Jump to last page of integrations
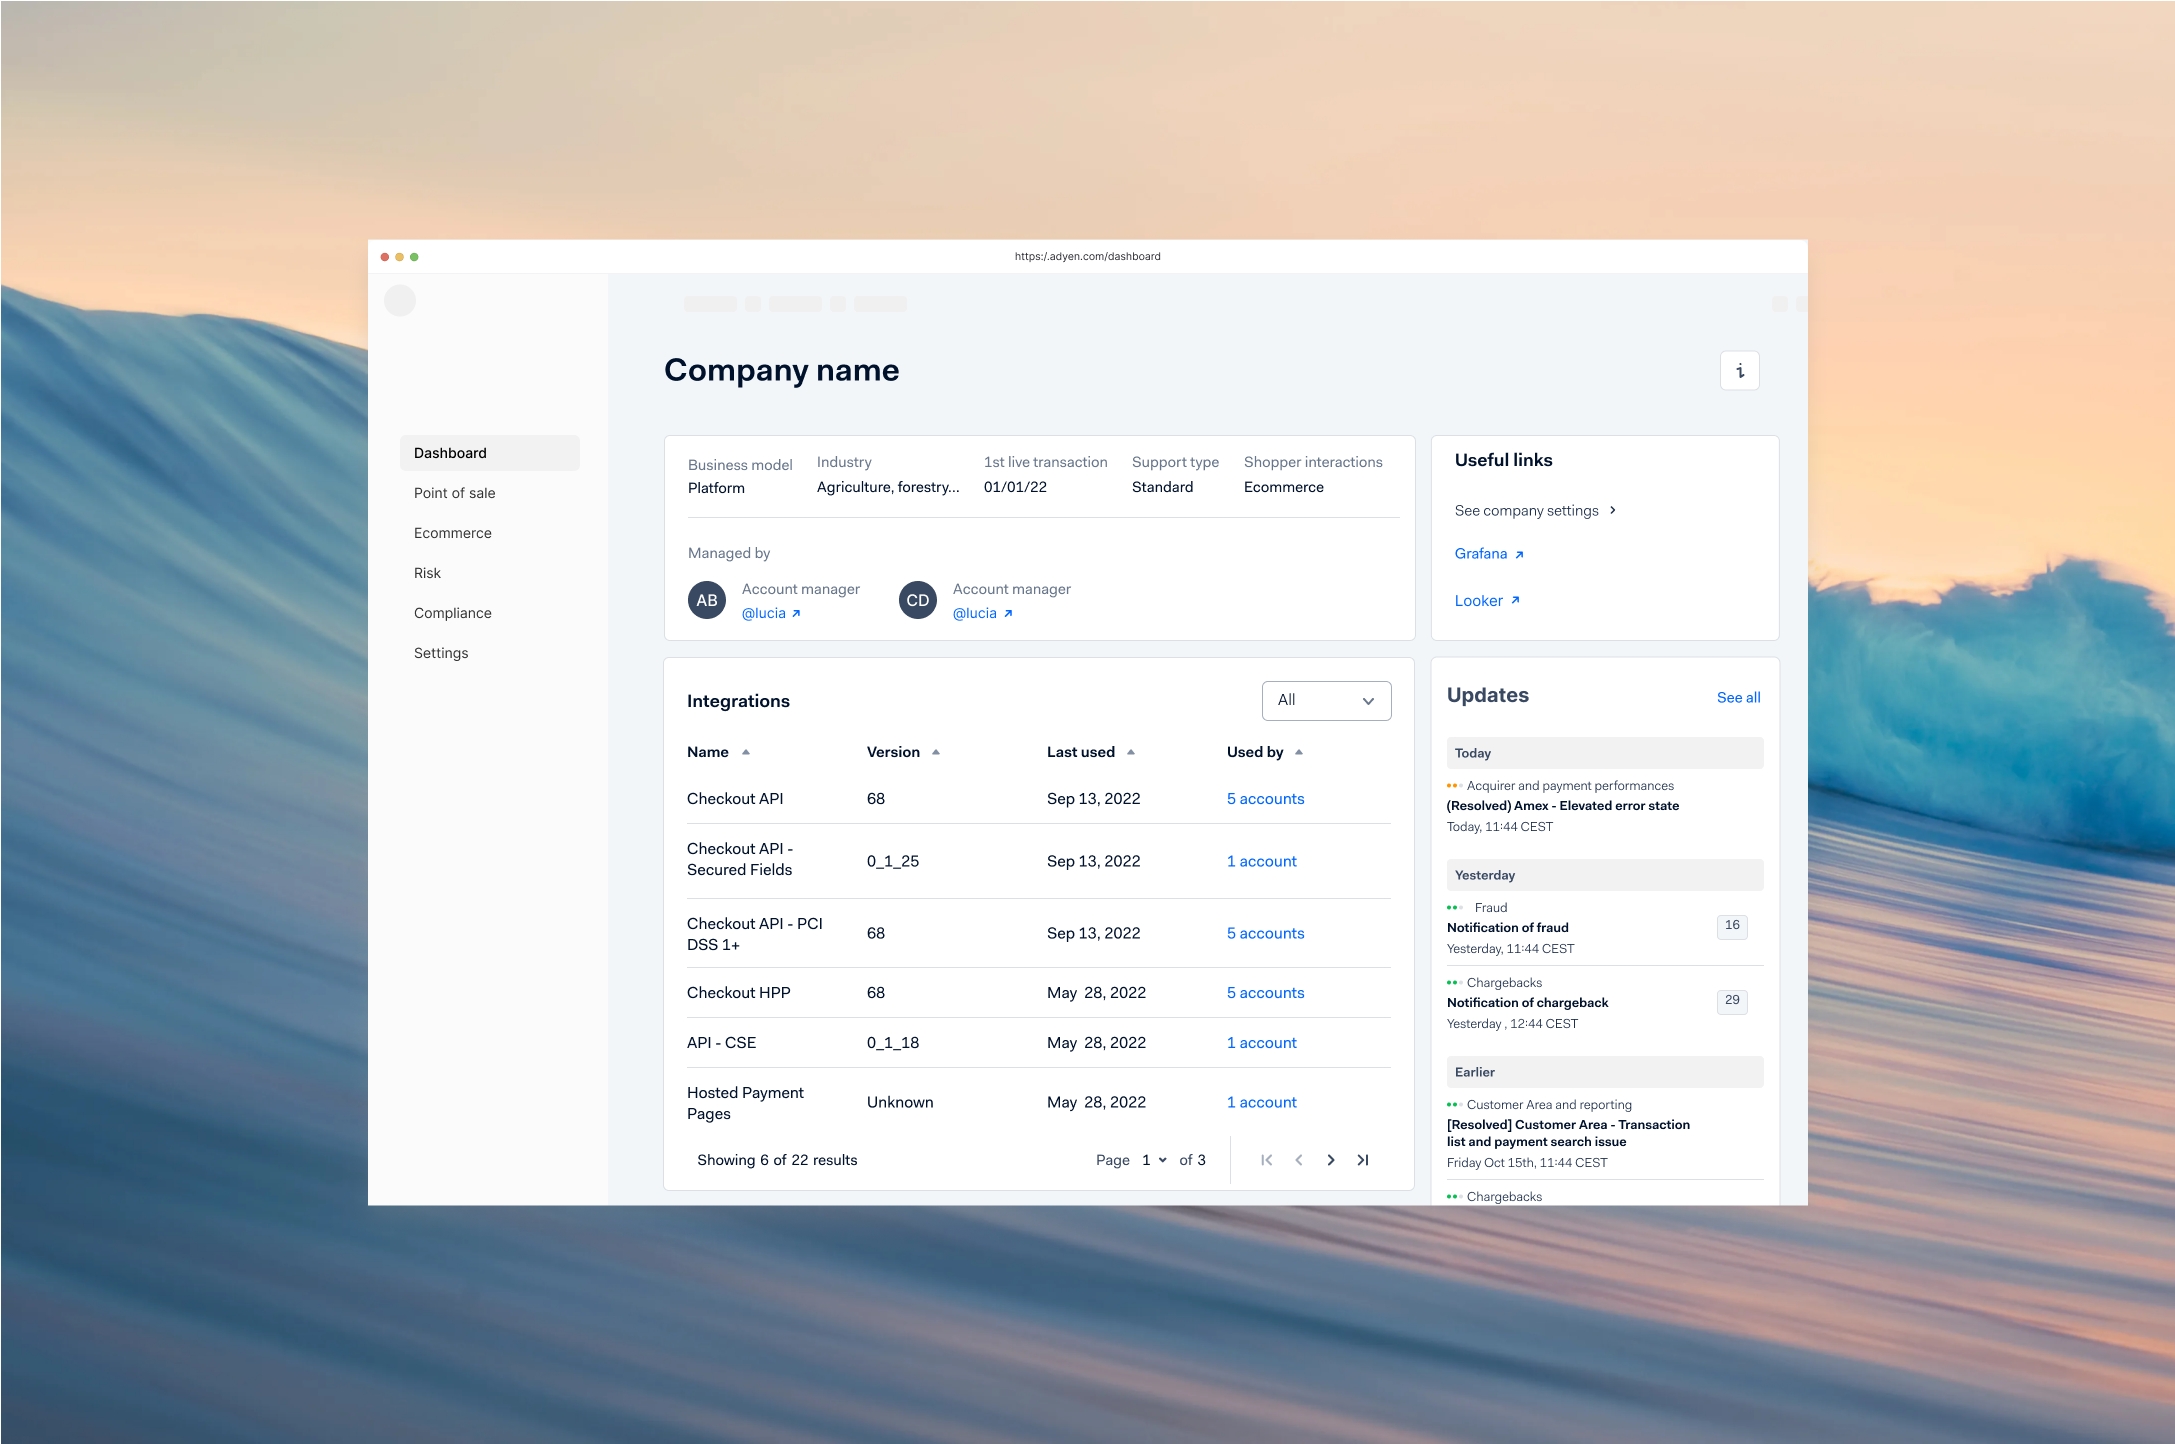2175x1444 pixels. (1362, 1160)
